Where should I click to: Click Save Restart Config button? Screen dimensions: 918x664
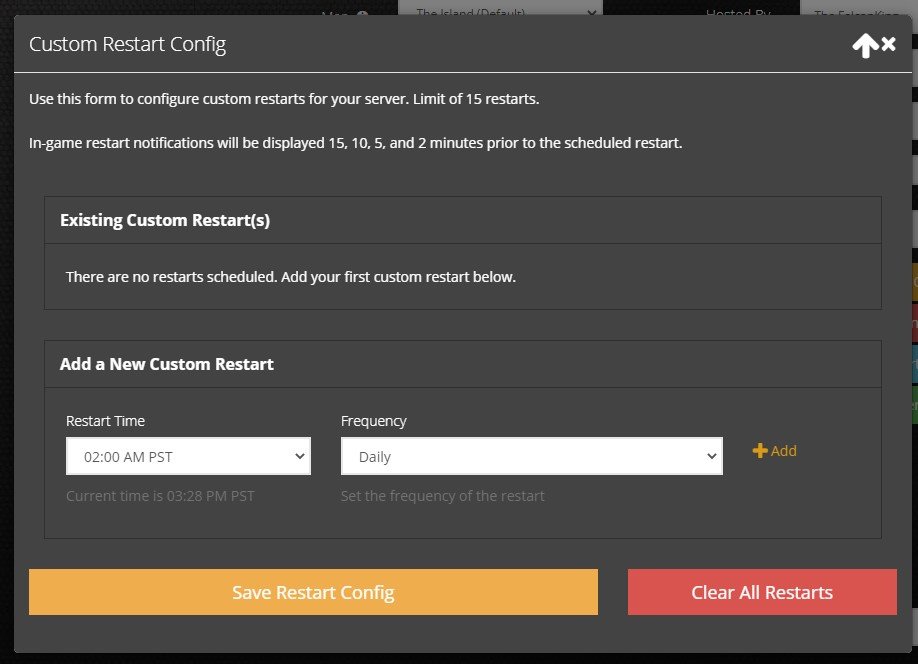coord(313,592)
